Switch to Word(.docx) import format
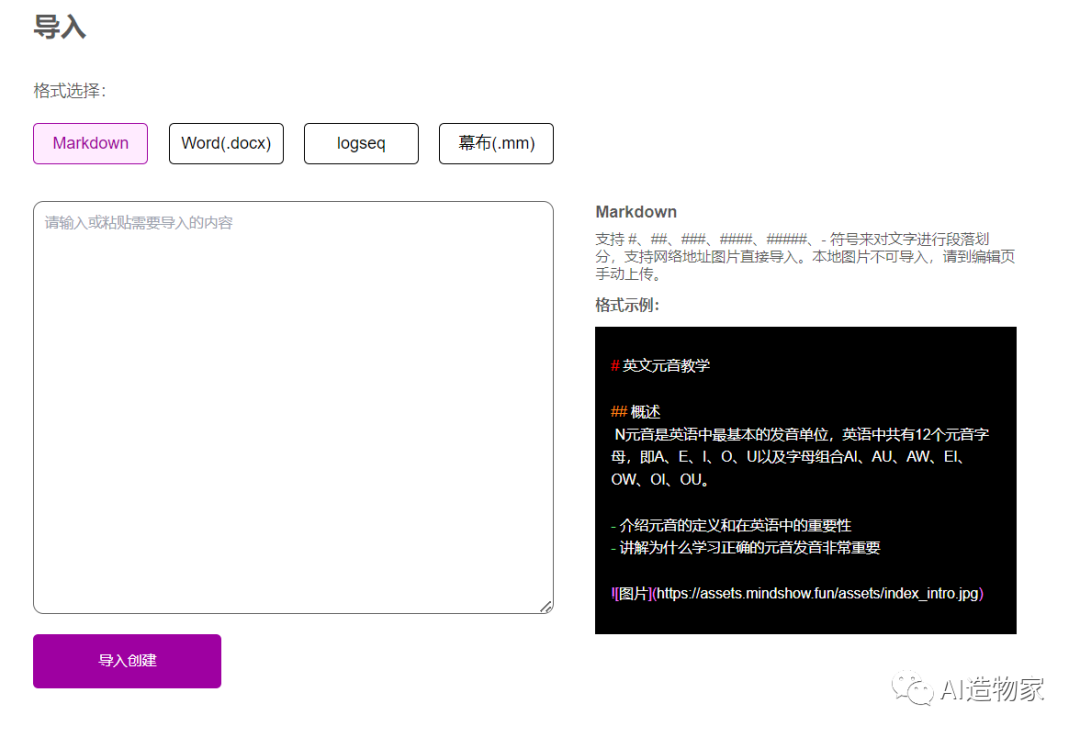 (226, 143)
